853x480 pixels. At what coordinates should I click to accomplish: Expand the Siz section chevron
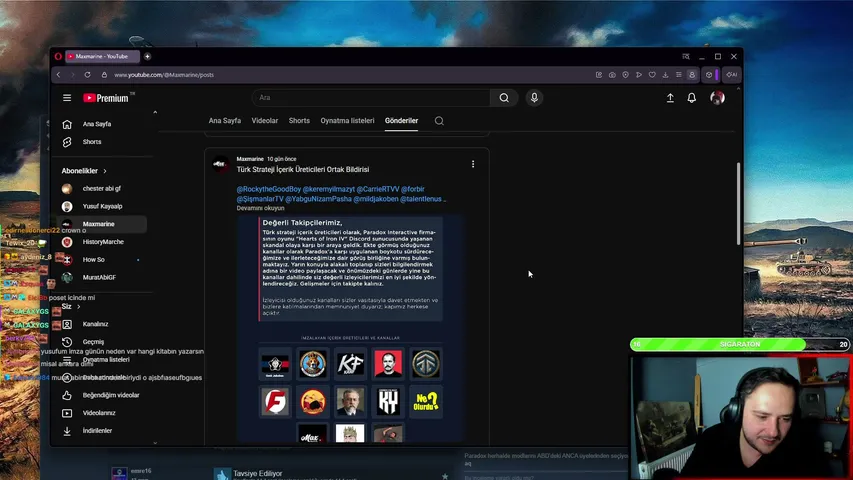(79, 306)
